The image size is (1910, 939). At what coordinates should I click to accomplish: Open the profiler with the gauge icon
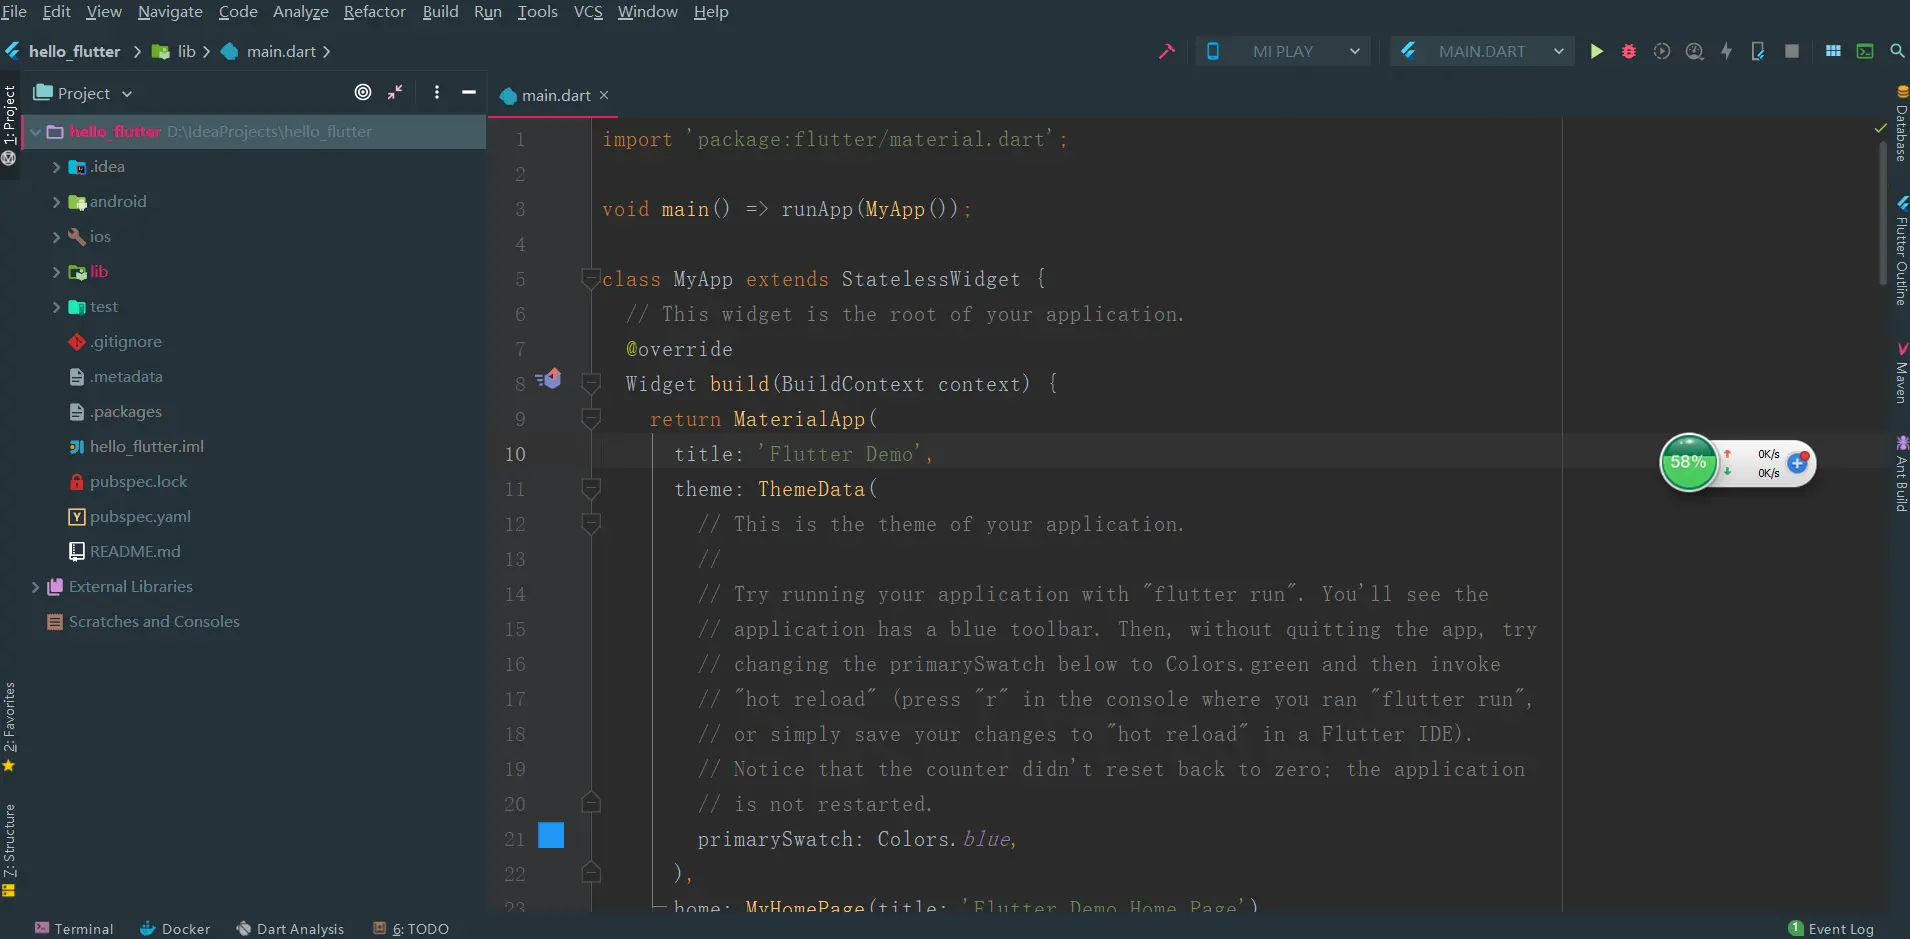(1694, 51)
